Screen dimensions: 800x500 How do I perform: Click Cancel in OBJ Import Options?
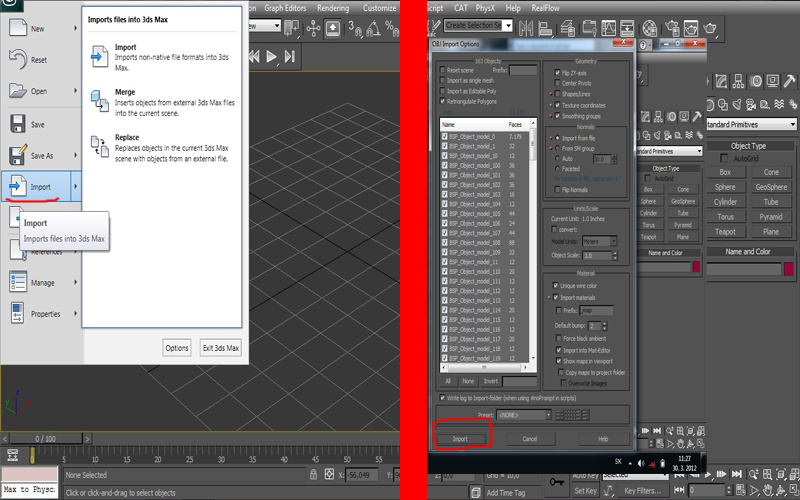click(x=530, y=438)
